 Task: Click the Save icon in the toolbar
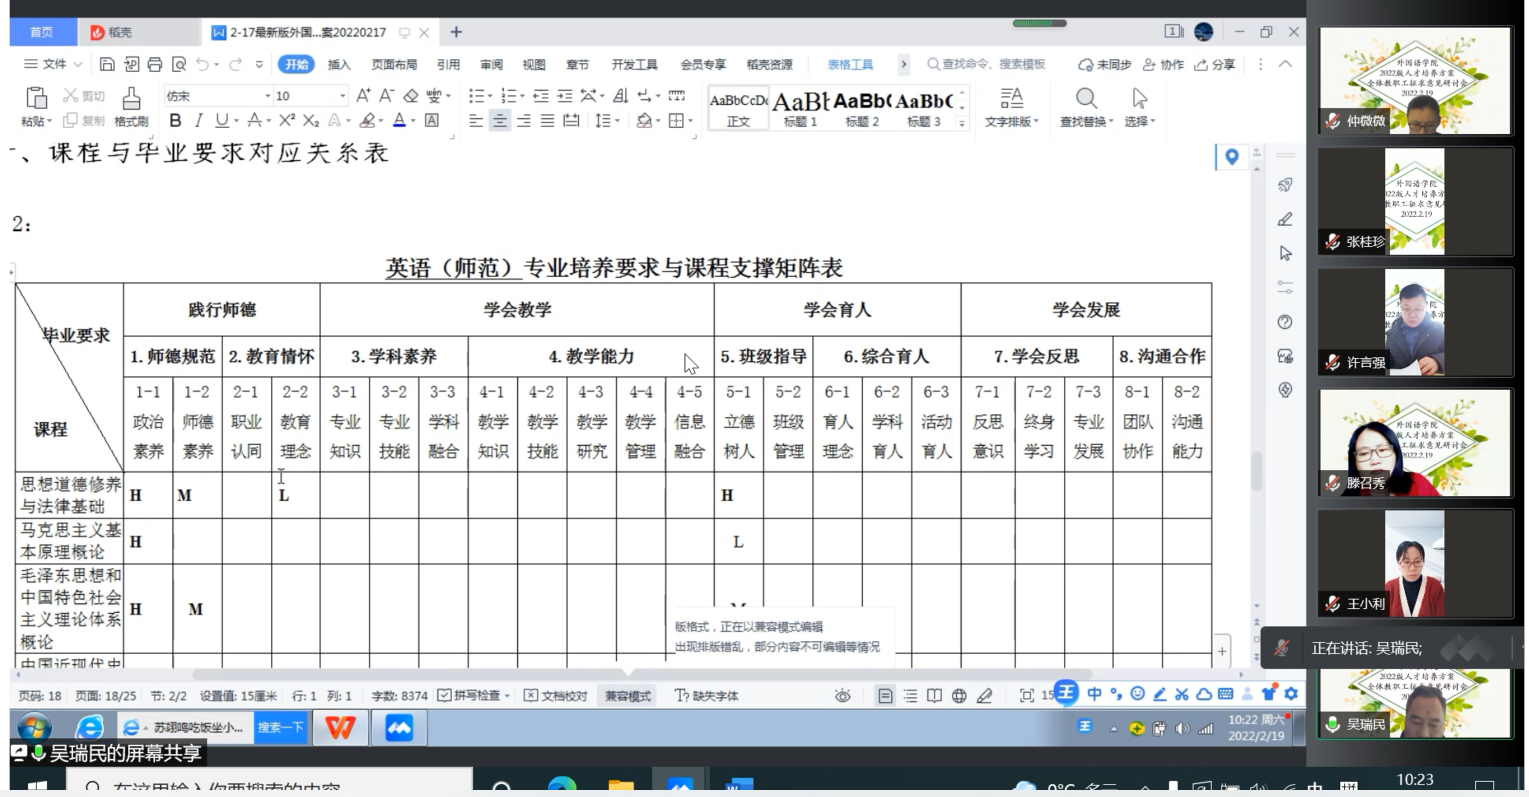[x=107, y=64]
